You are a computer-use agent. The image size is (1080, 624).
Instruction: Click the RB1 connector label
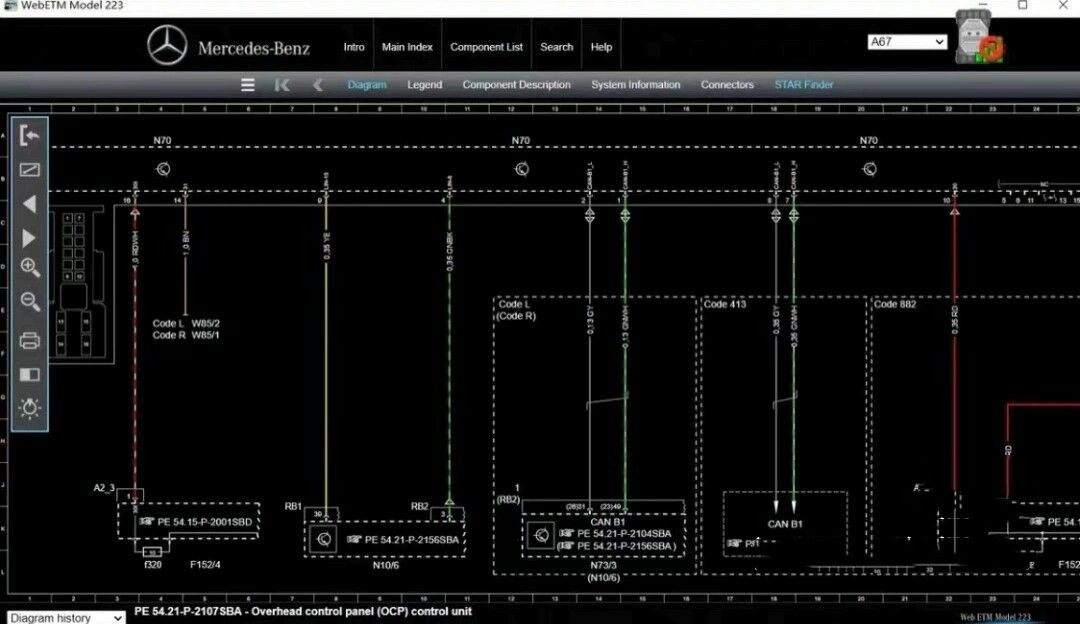point(293,506)
